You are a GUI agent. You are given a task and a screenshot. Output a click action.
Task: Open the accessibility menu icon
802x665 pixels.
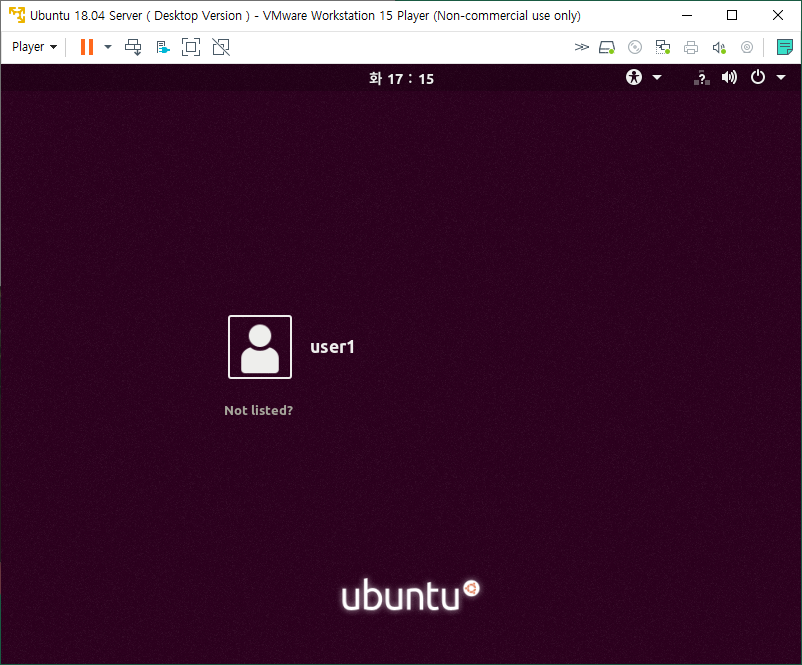[634, 77]
